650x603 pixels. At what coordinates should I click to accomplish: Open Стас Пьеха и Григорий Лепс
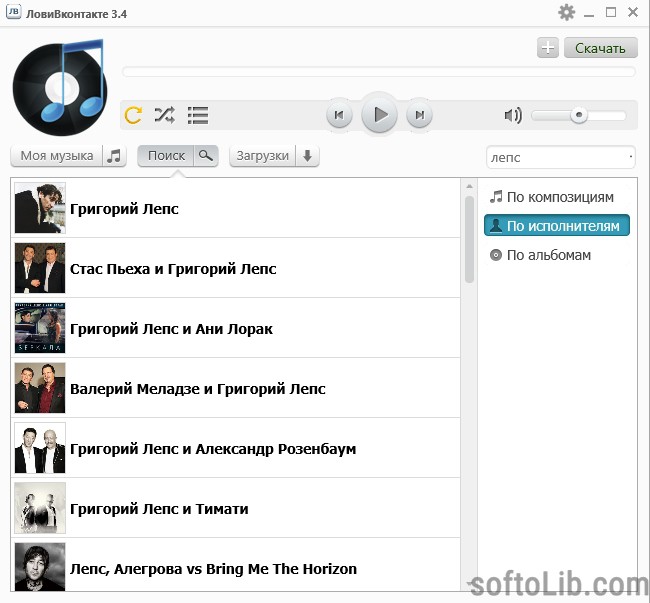(x=235, y=268)
